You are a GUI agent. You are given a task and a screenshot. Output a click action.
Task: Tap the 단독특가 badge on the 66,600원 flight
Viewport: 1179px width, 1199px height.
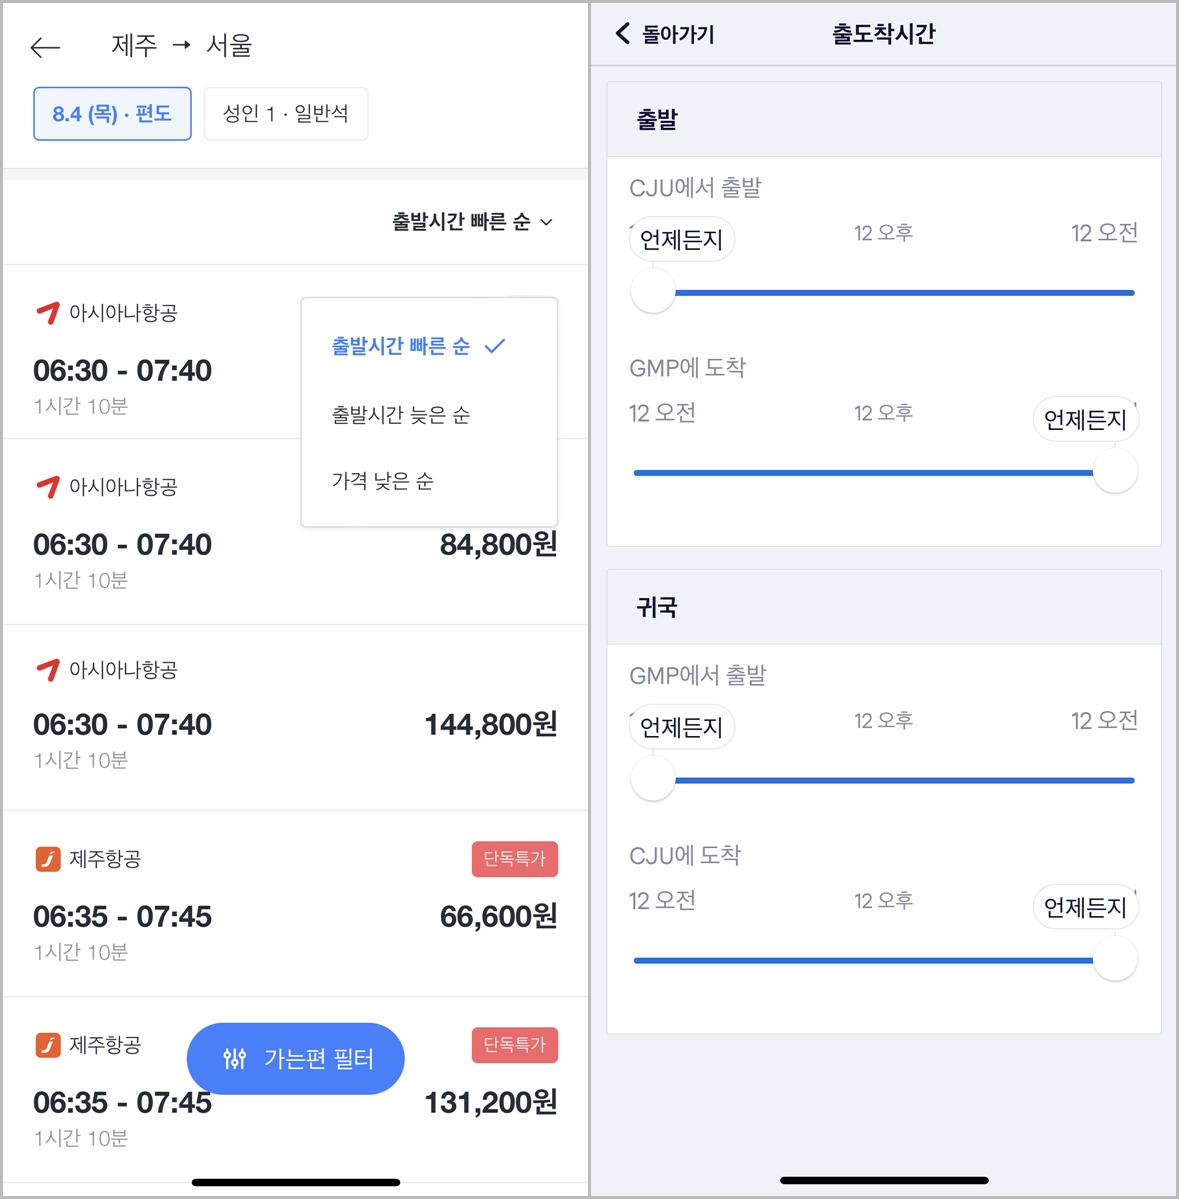515,859
